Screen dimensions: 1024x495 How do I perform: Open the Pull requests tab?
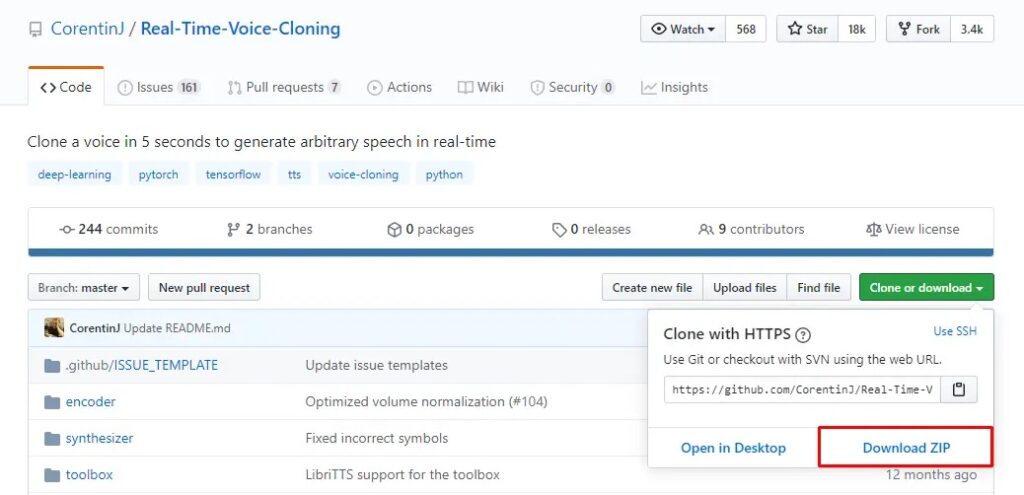point(284,88)
